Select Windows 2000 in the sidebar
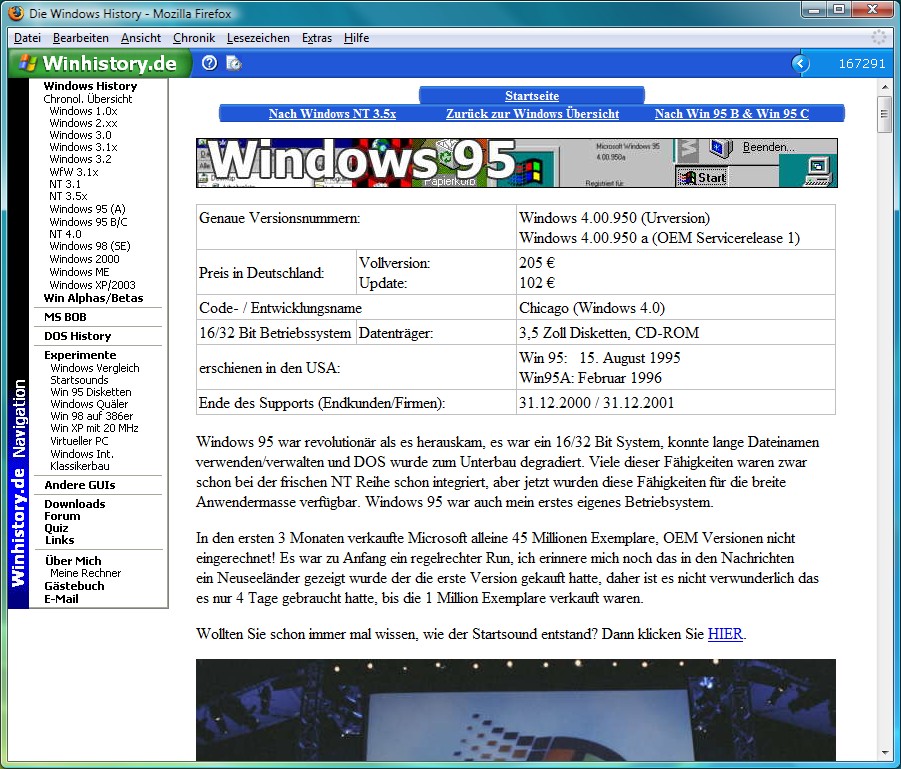The width and height of the screenshot is (901, 769). (x=84, y=259)
